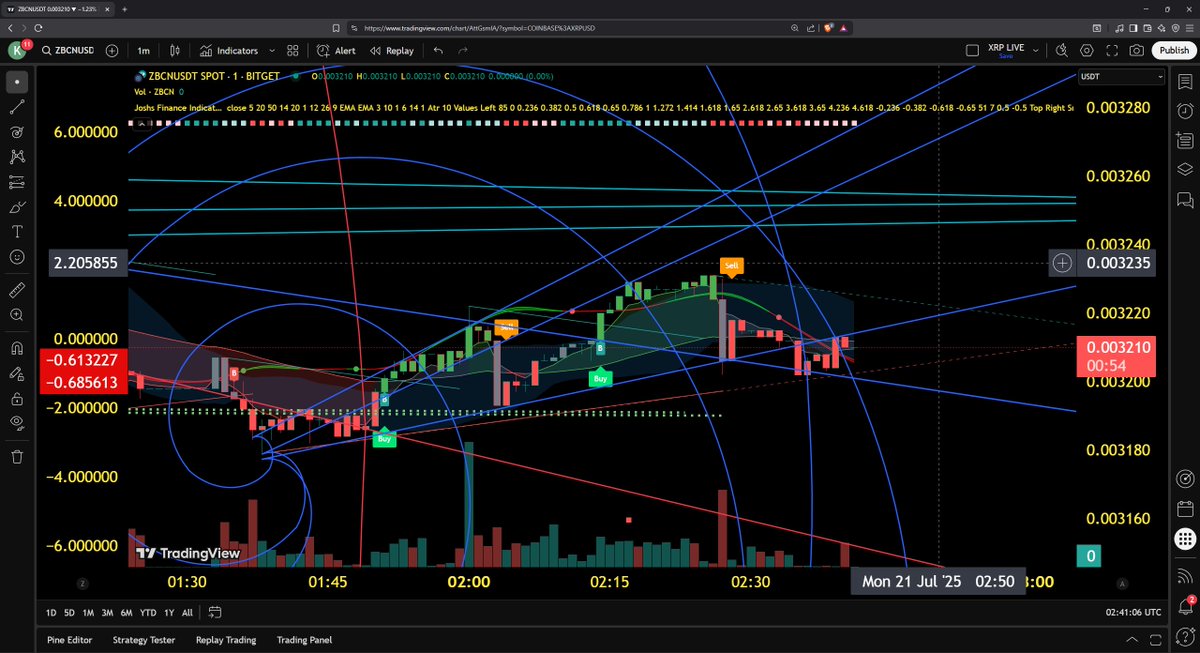The width and height of the screenshot is (1200, 653).
Task: Remove drawings with the trash icon
Action: tap(17, 457)
